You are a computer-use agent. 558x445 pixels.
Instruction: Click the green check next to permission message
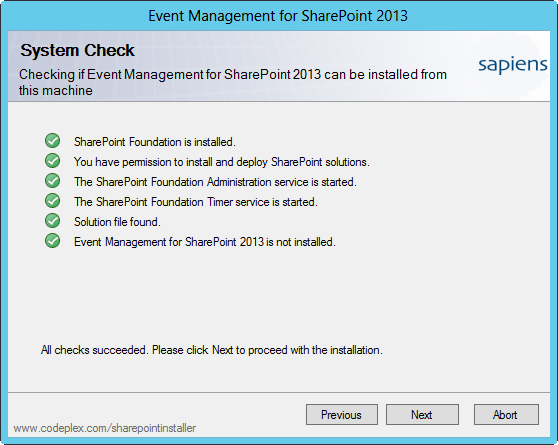coord(53,161)
